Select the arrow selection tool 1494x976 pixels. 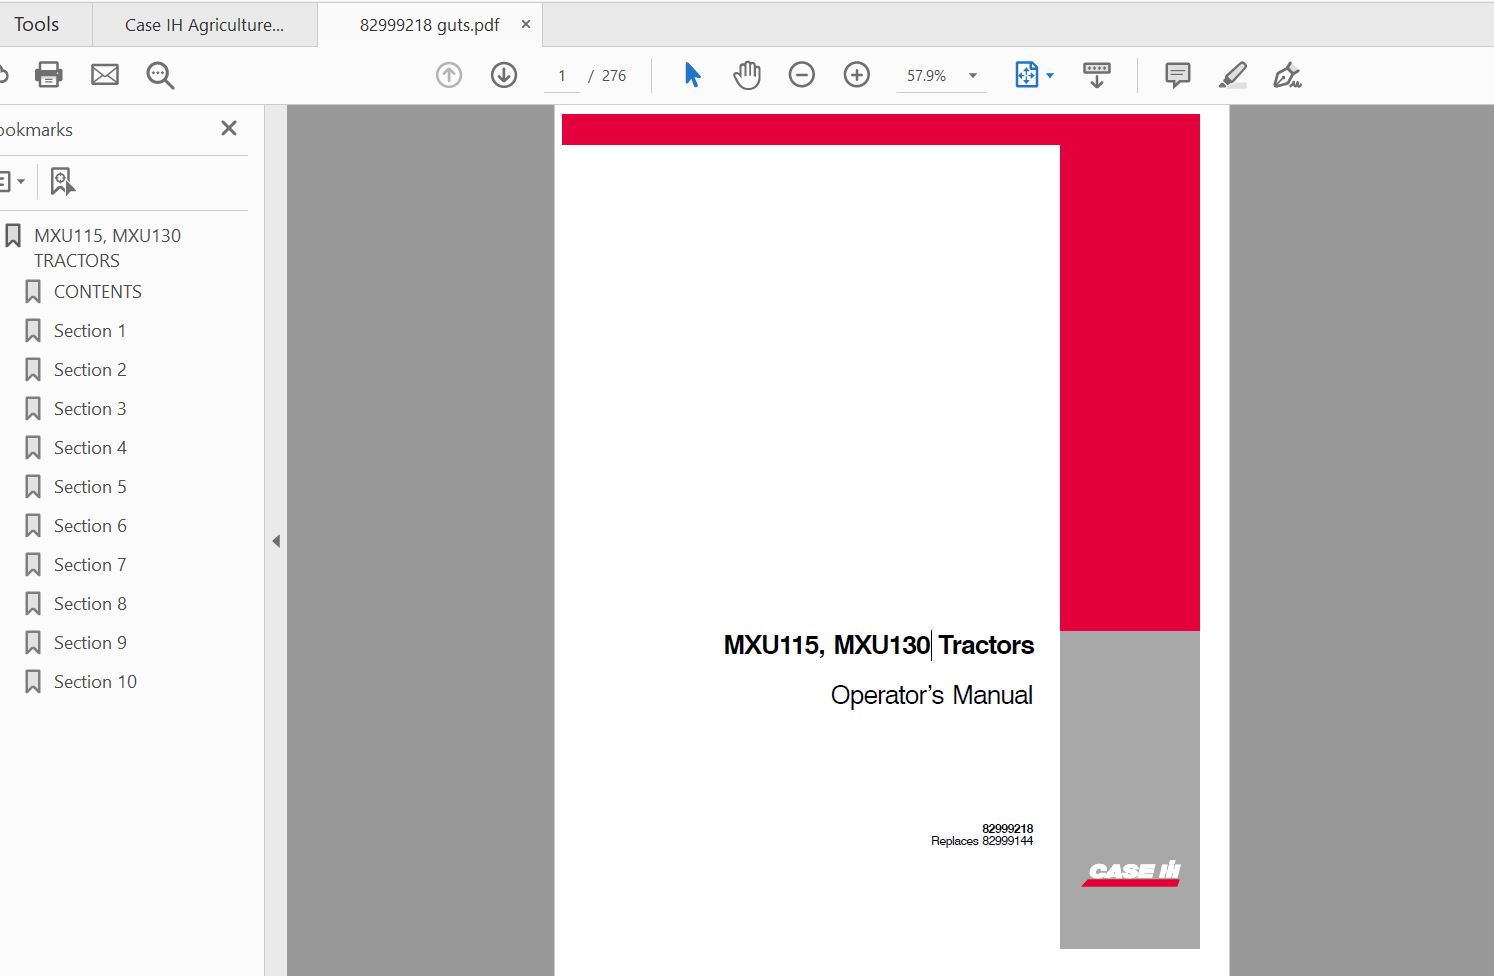coord(692,75)
